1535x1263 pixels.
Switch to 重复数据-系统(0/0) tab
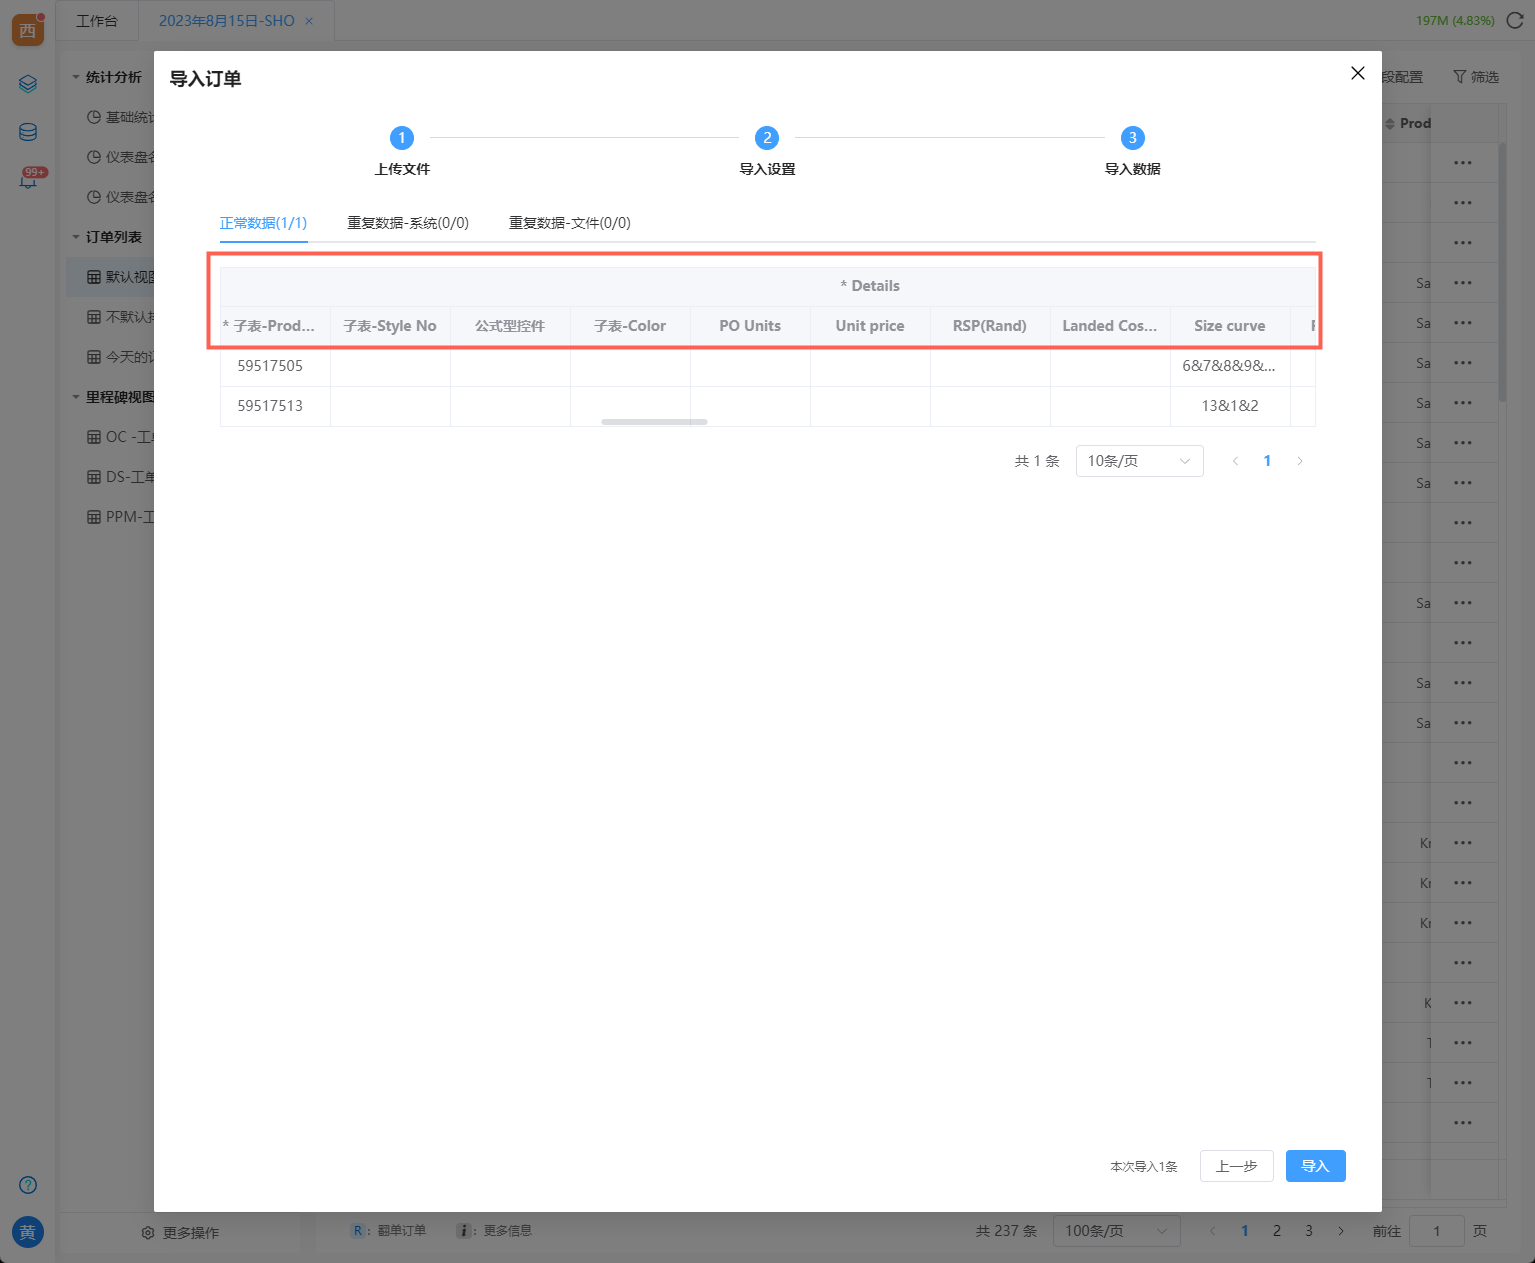407,223
